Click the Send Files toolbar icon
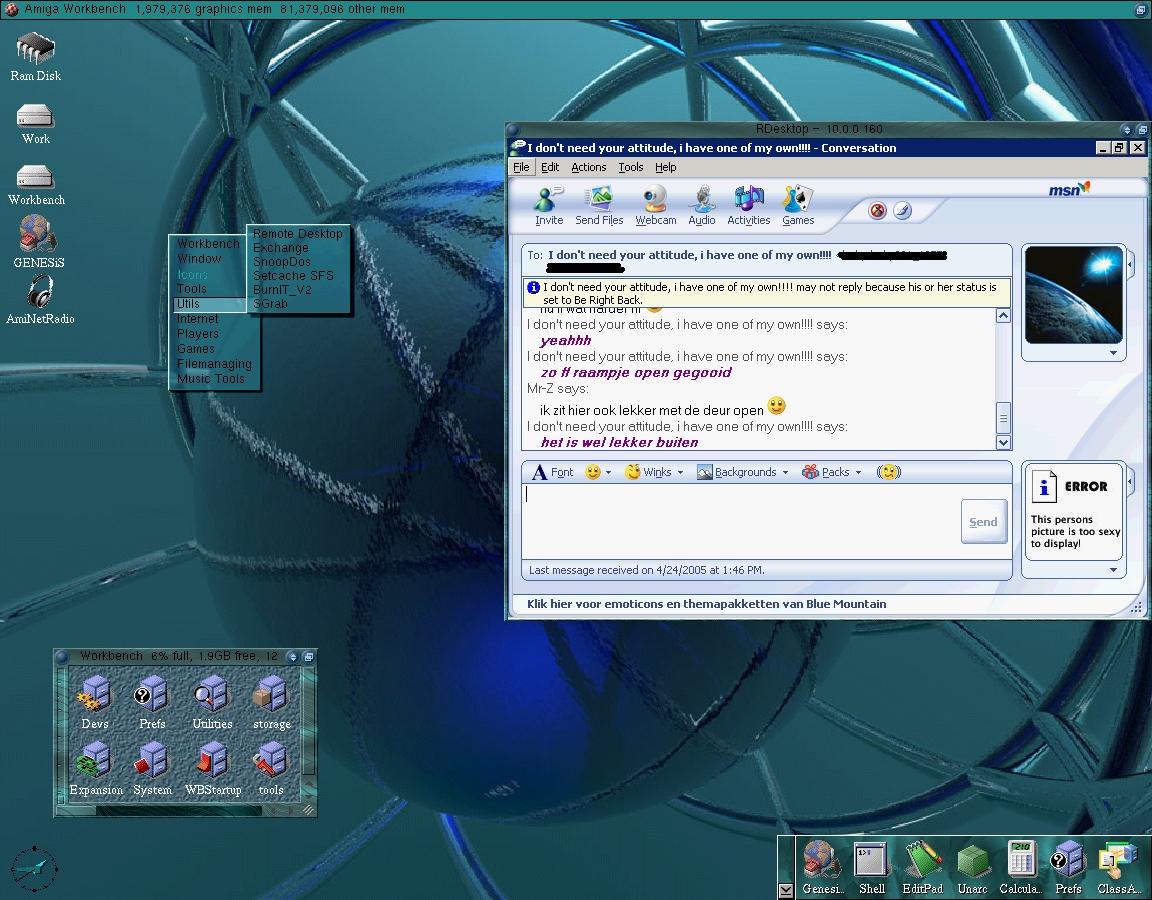 [x=599, y=205]
